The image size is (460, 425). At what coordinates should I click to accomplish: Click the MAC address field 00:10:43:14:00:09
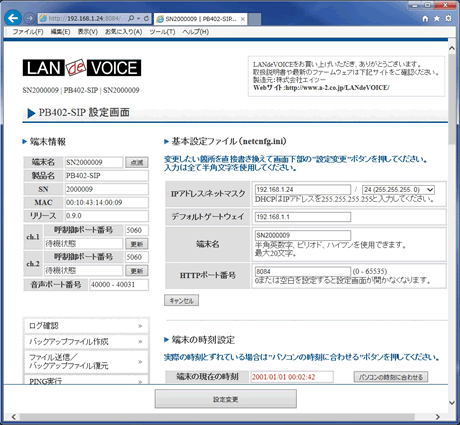click(107, 202)
